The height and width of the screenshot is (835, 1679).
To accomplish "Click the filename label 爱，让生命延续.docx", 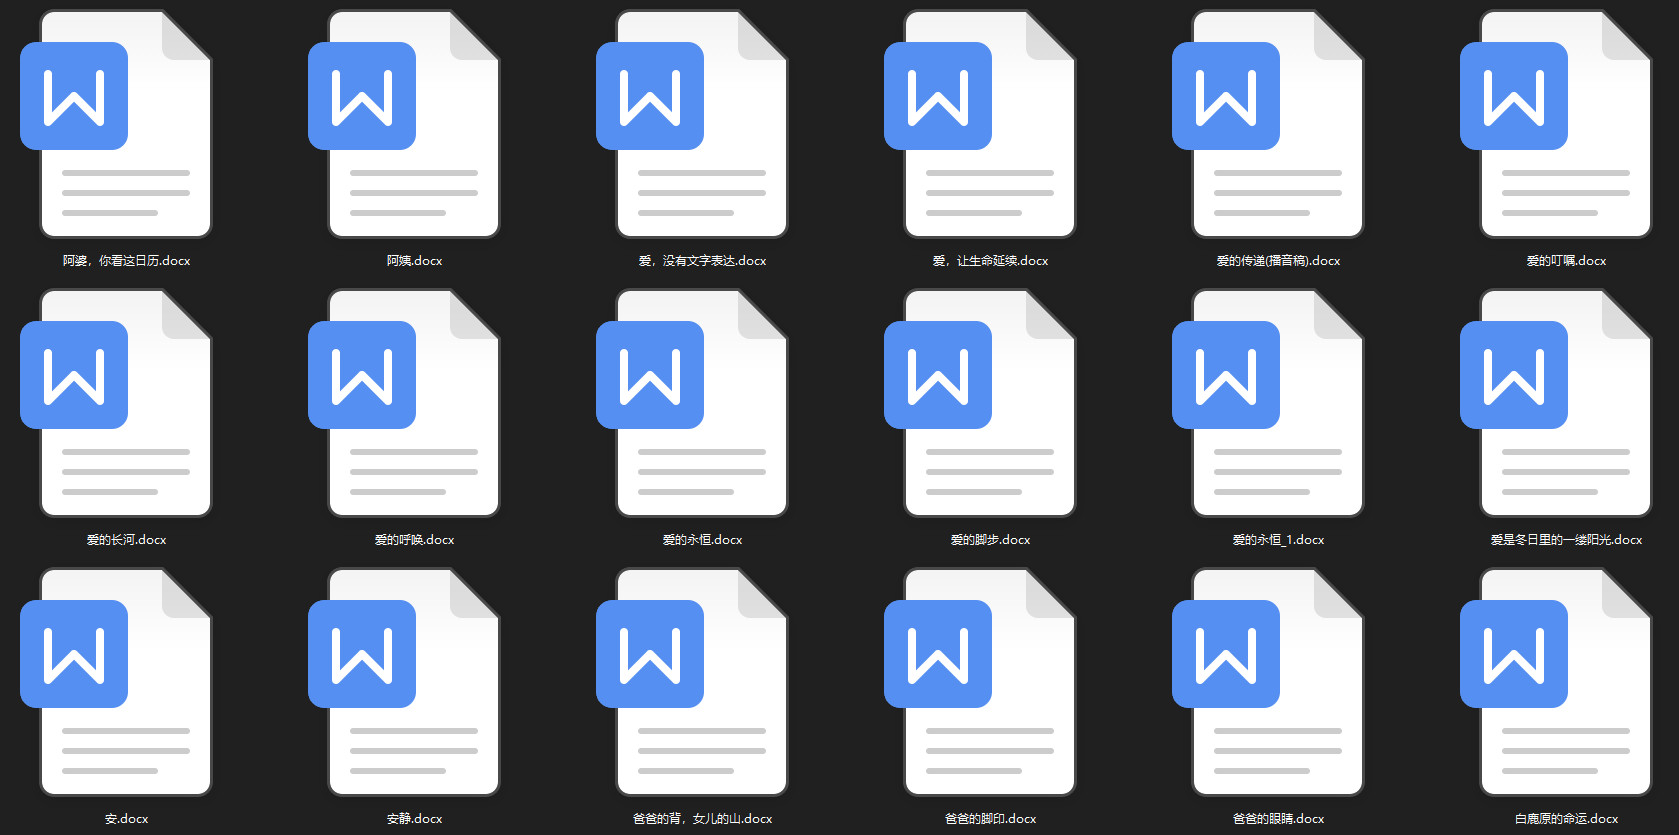I will [990, 261].
